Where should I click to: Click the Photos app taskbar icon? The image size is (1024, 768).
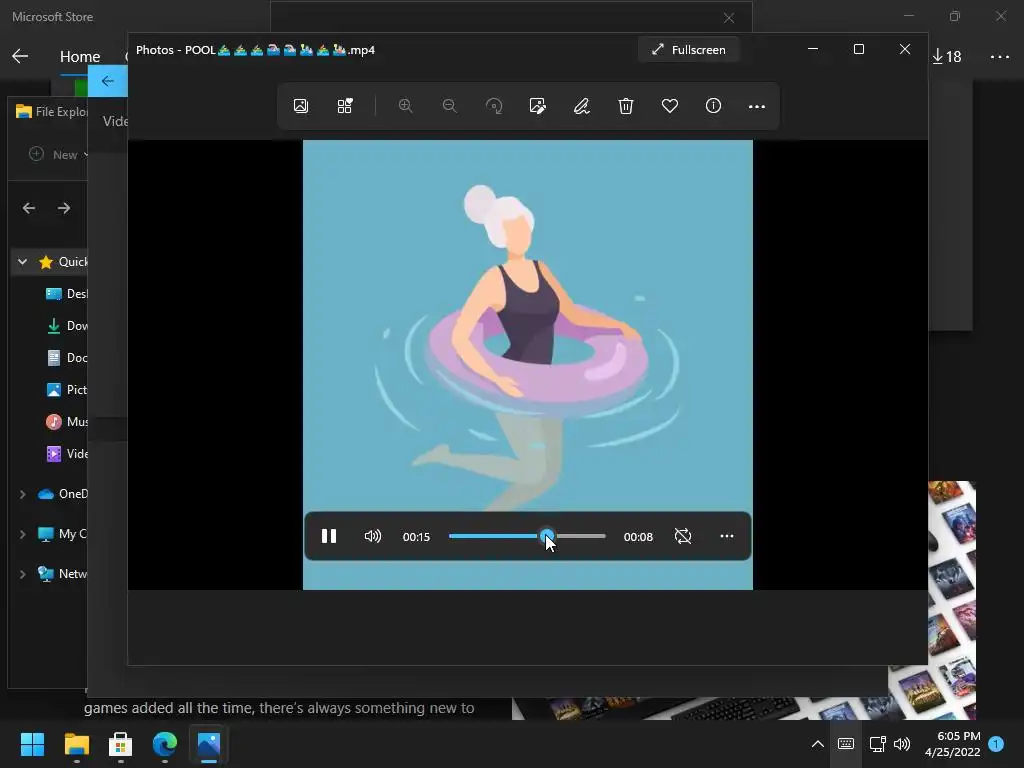(x=208, y=744)
